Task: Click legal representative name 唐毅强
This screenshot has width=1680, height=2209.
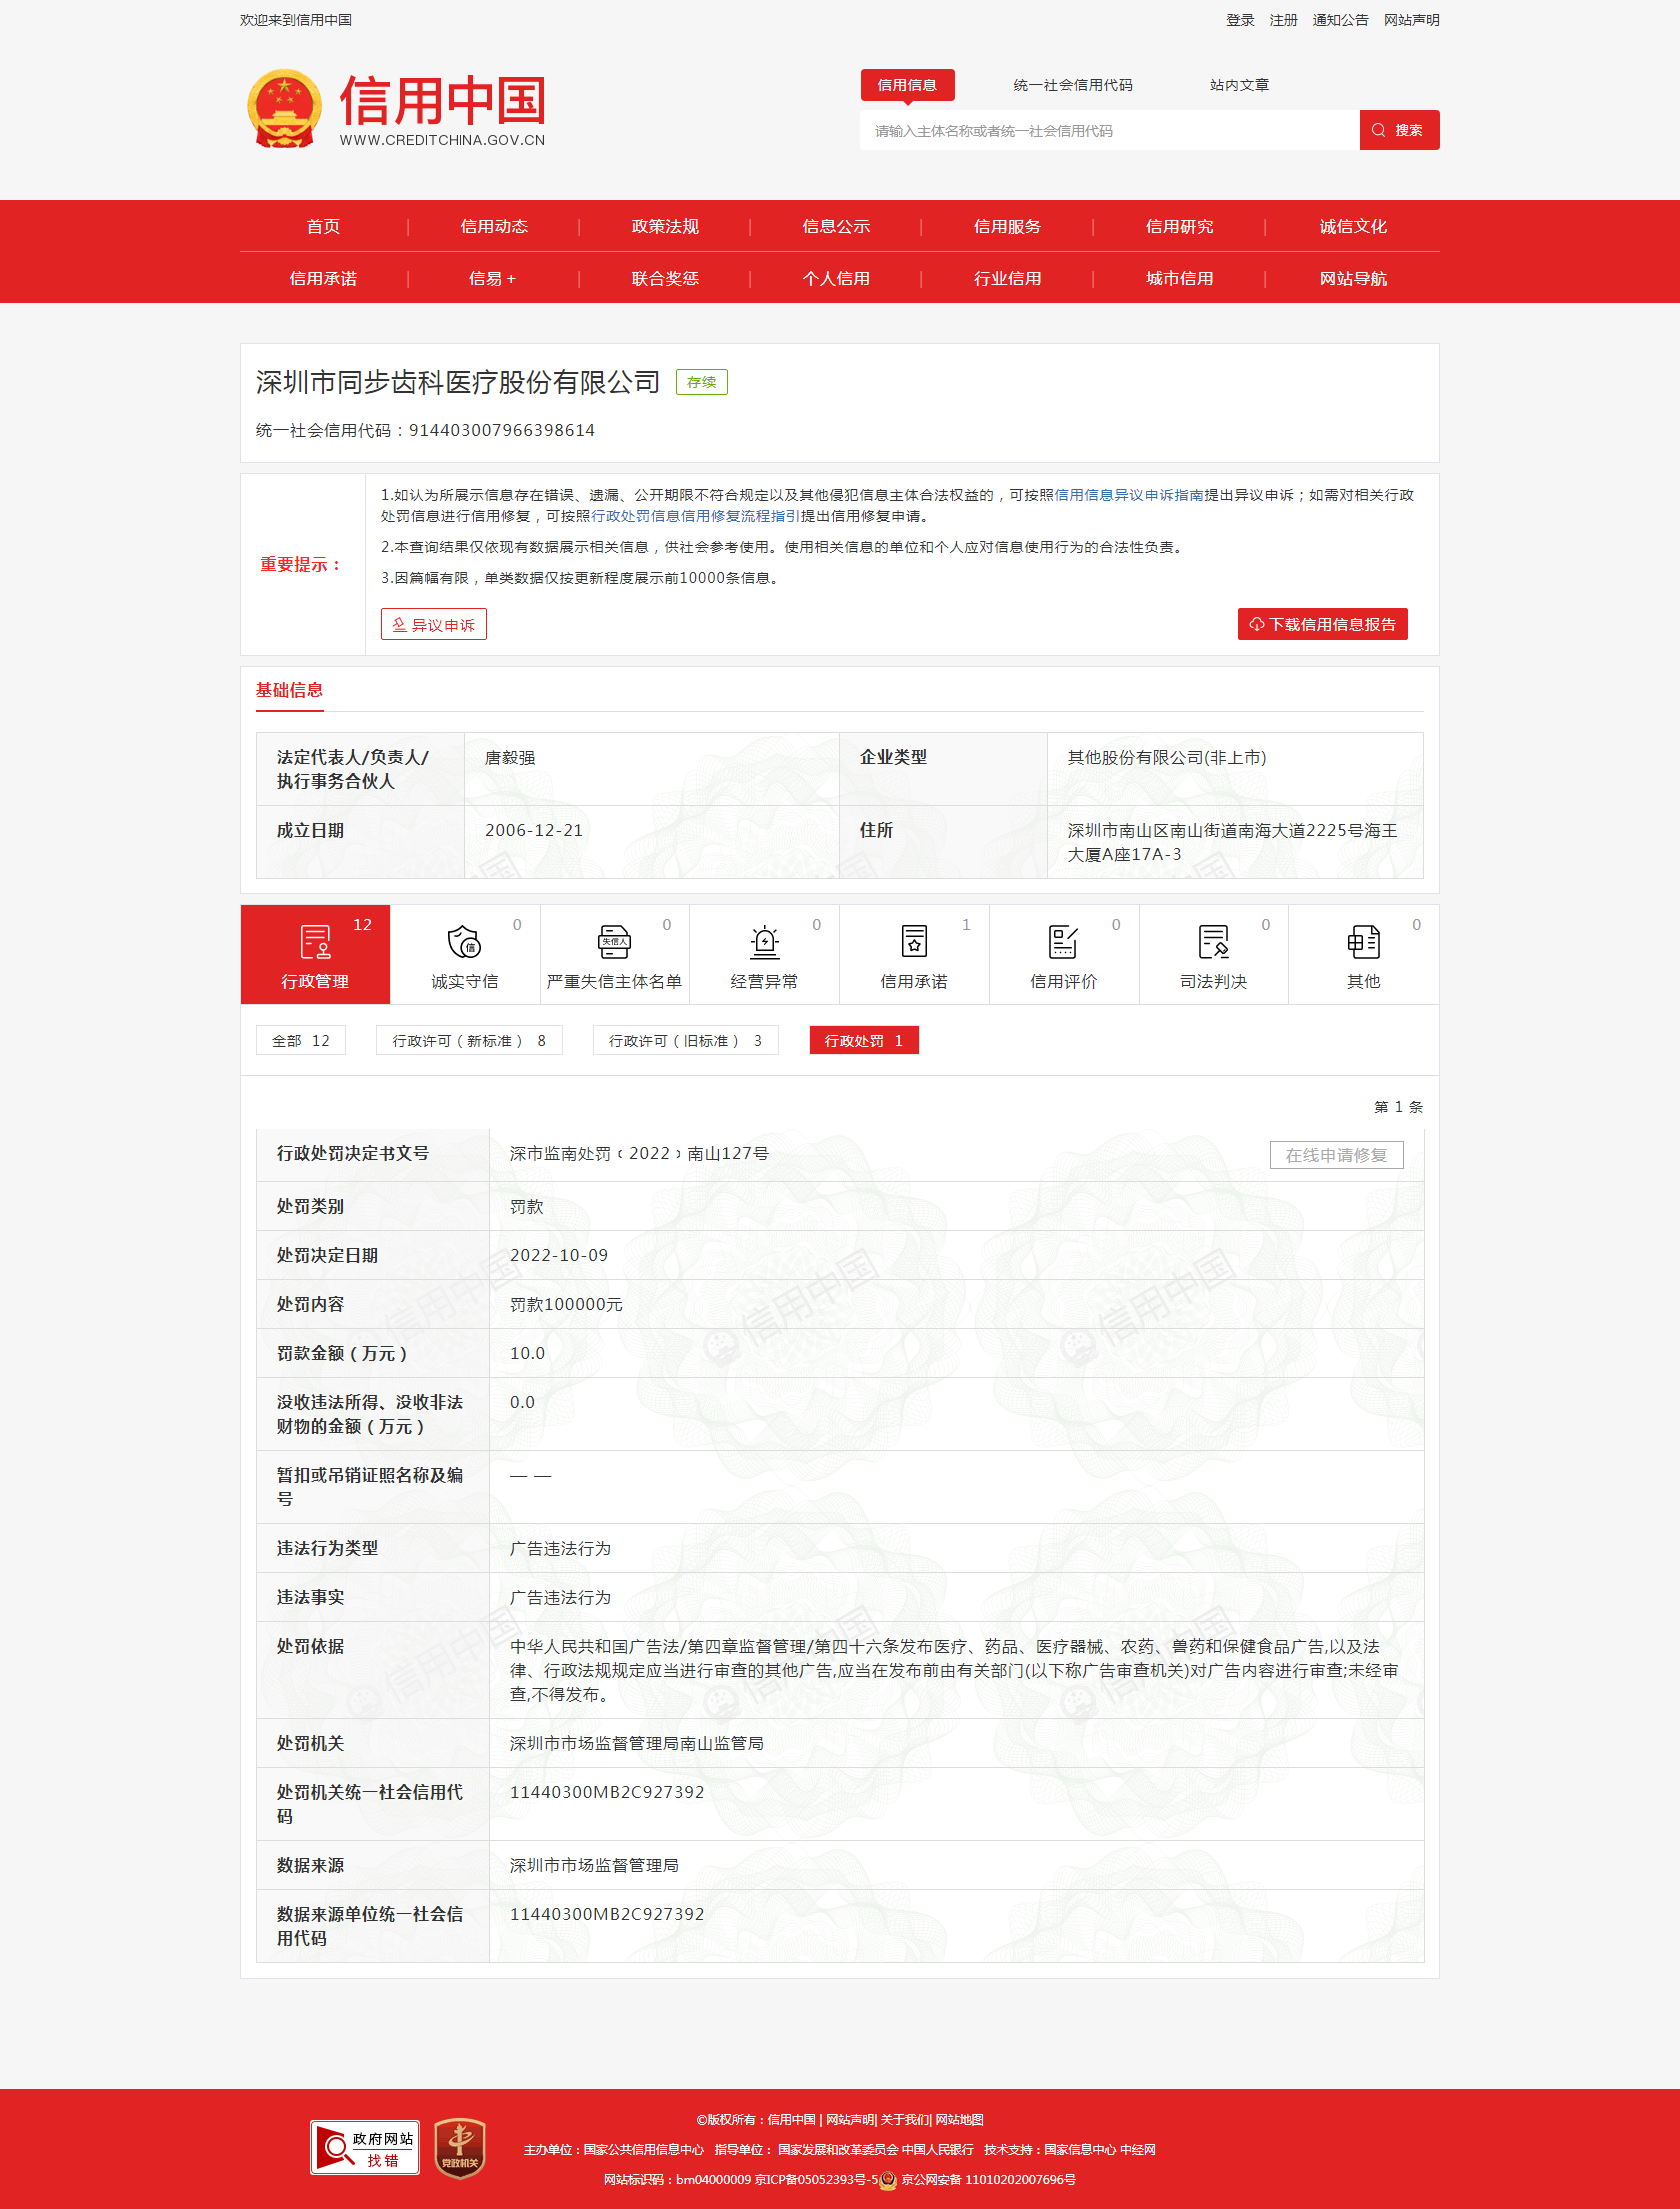Action: [510, 758]
